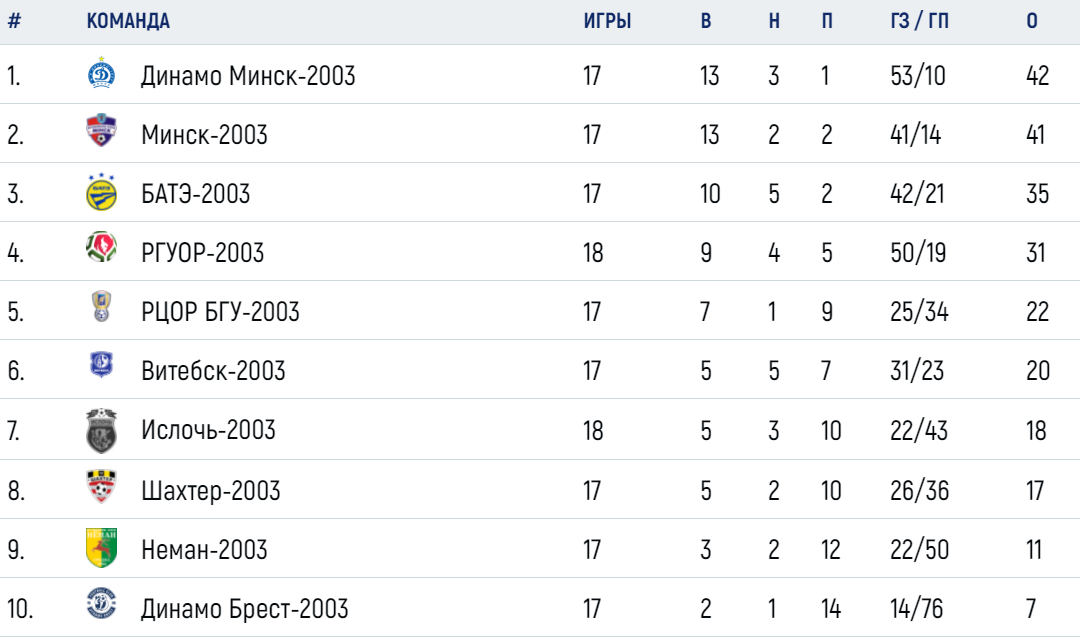Click the ГЗ / ГП column header
1080x637 pixels.
tap(920, 21)
